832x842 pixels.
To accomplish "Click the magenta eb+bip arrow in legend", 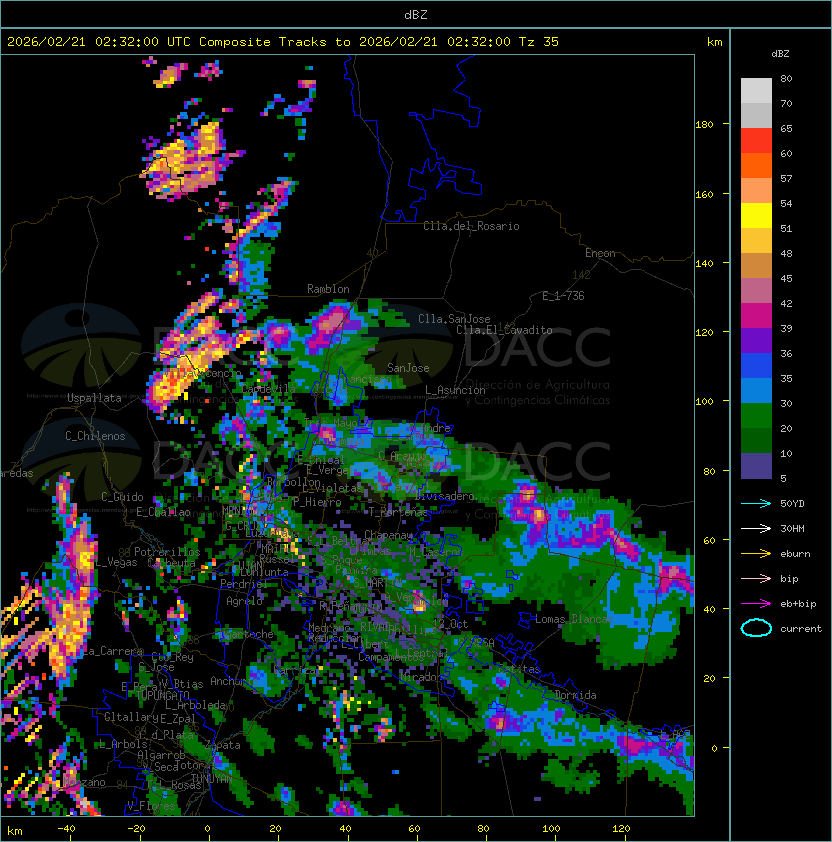I will [x=756, y=604].
